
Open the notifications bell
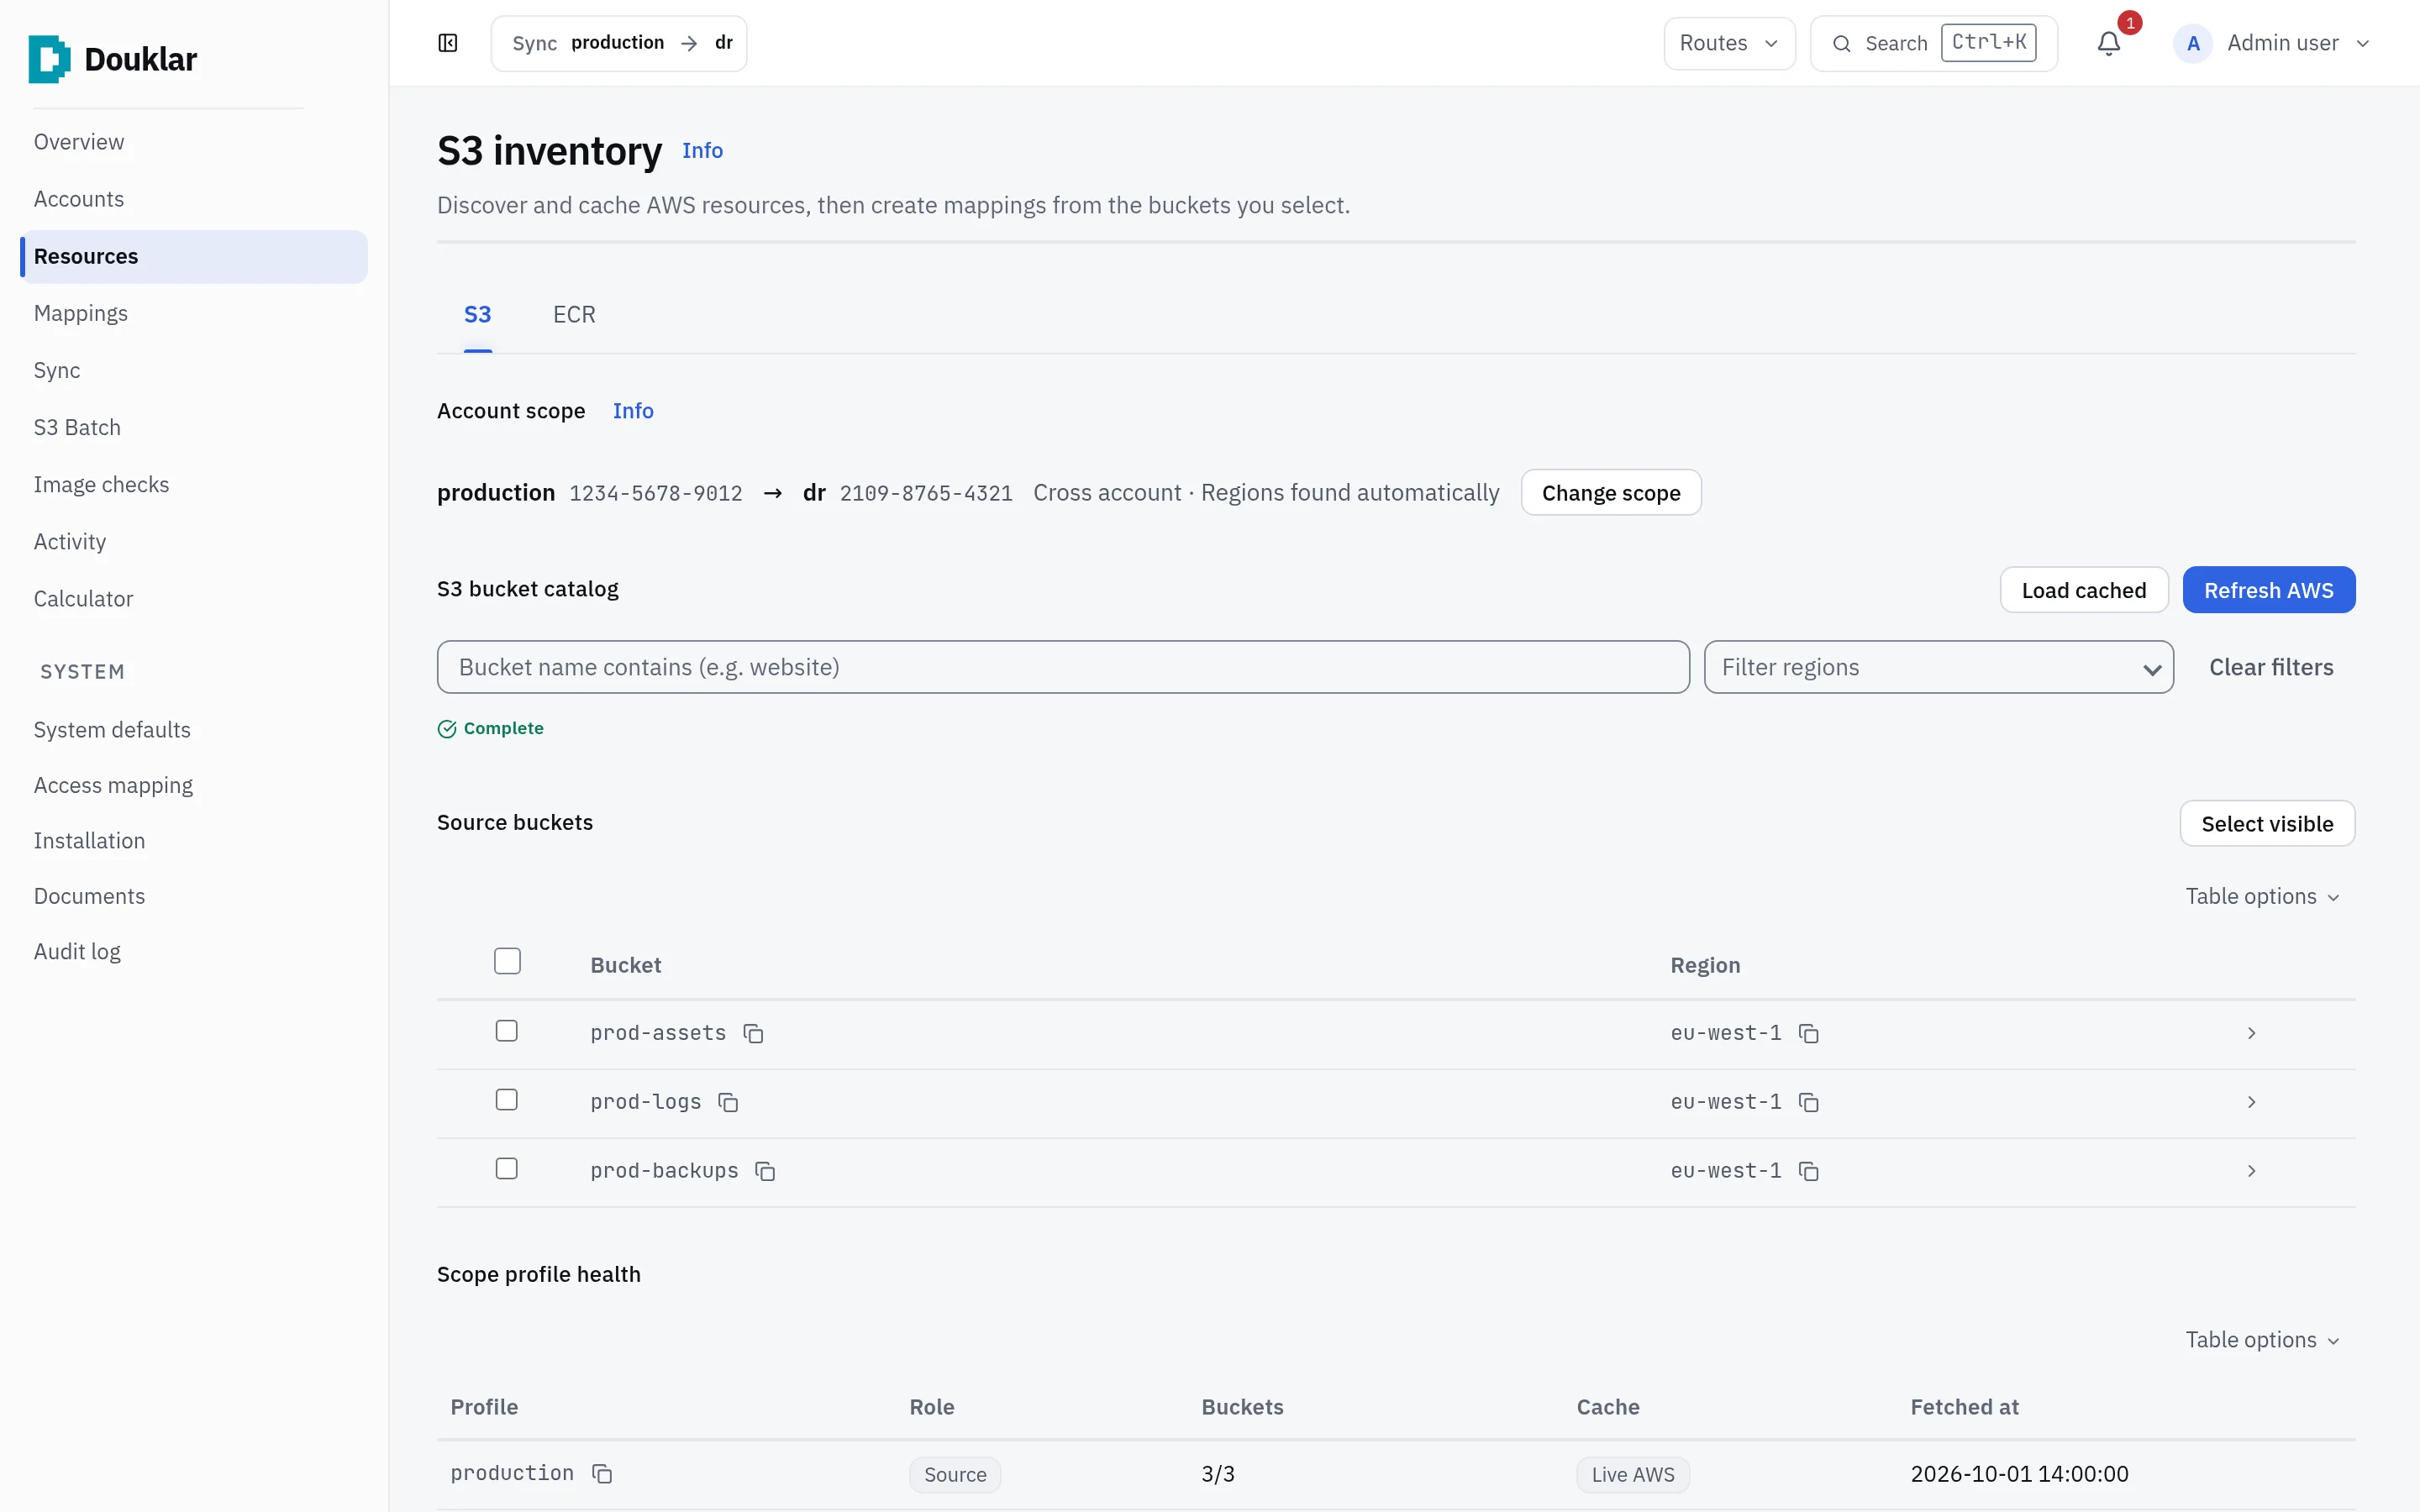pyautogui.click(x=2109, y=43)
